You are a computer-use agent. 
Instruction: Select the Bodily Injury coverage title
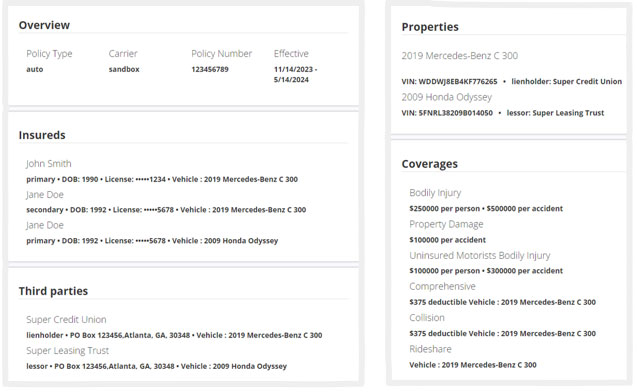tap(435, 193)
